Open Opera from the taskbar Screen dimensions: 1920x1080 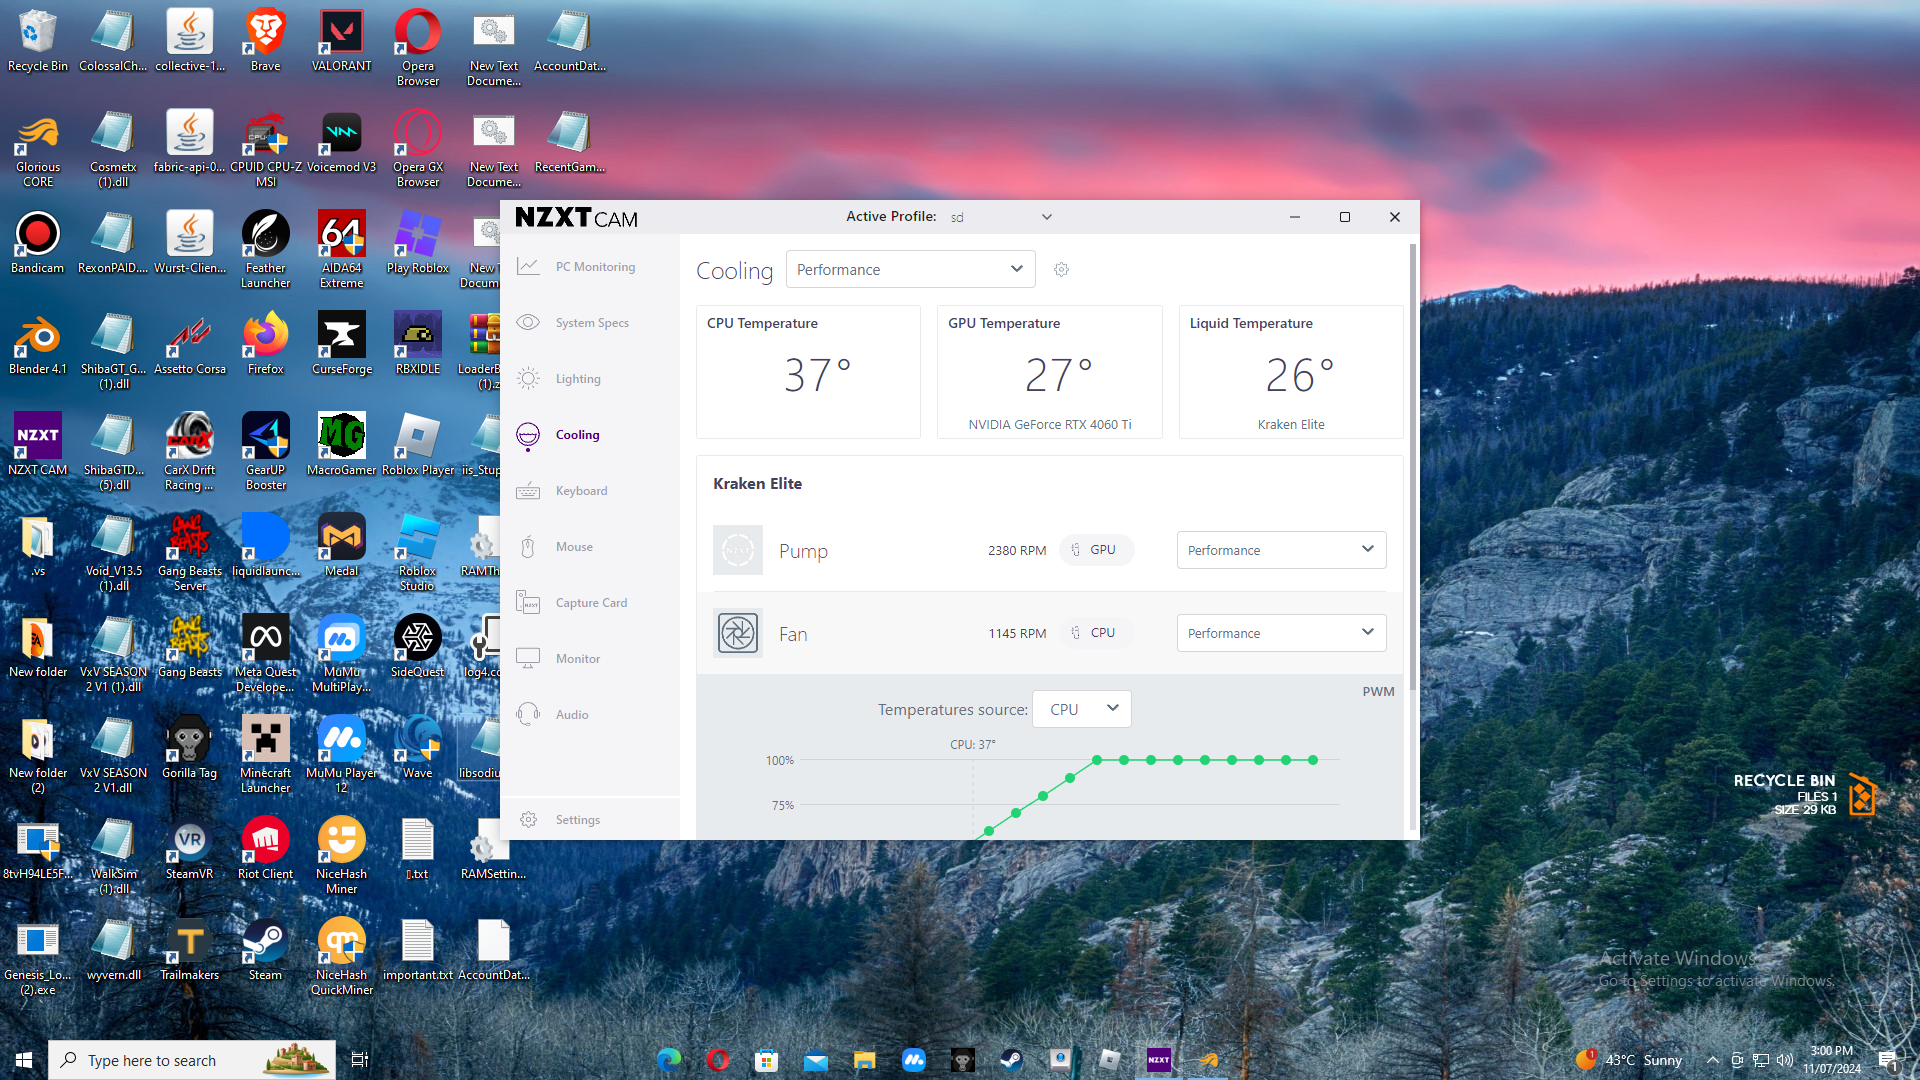pyautogui.click(x=718, y=1060)
